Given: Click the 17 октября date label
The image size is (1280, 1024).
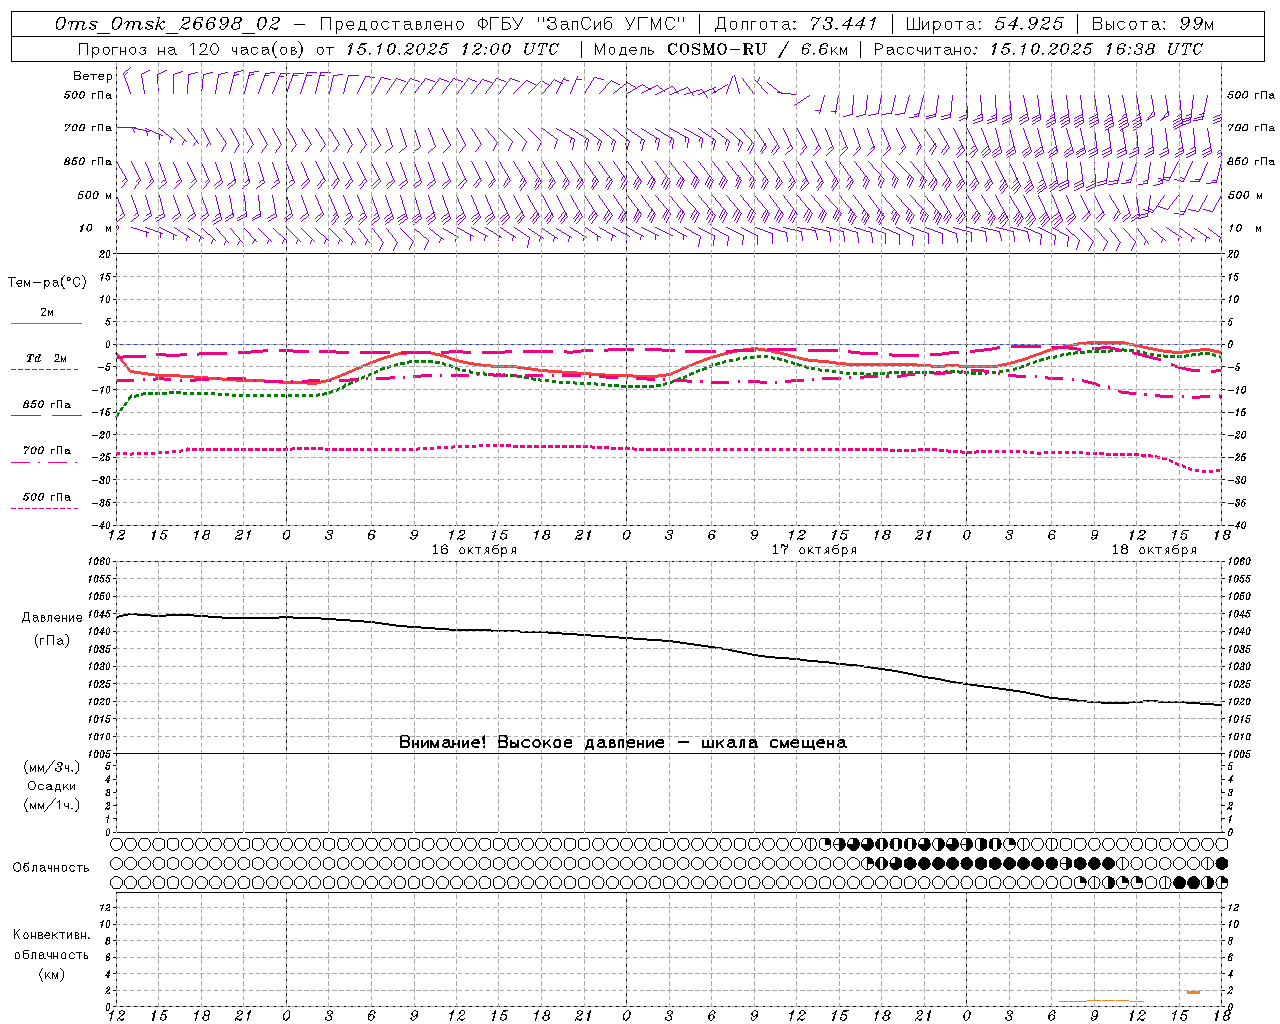Looking at the screenshot, I should click(x=814, y=550).
